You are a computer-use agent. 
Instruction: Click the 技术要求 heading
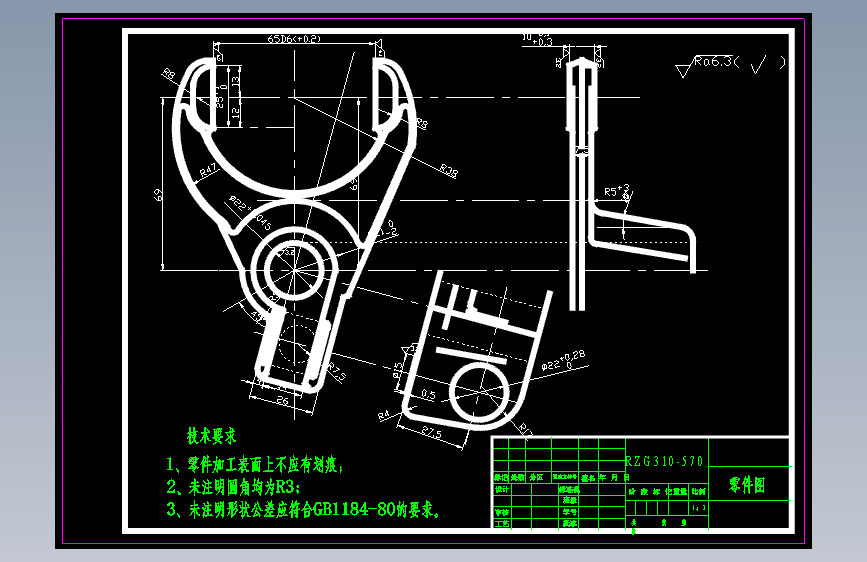[x=212, y=436]
